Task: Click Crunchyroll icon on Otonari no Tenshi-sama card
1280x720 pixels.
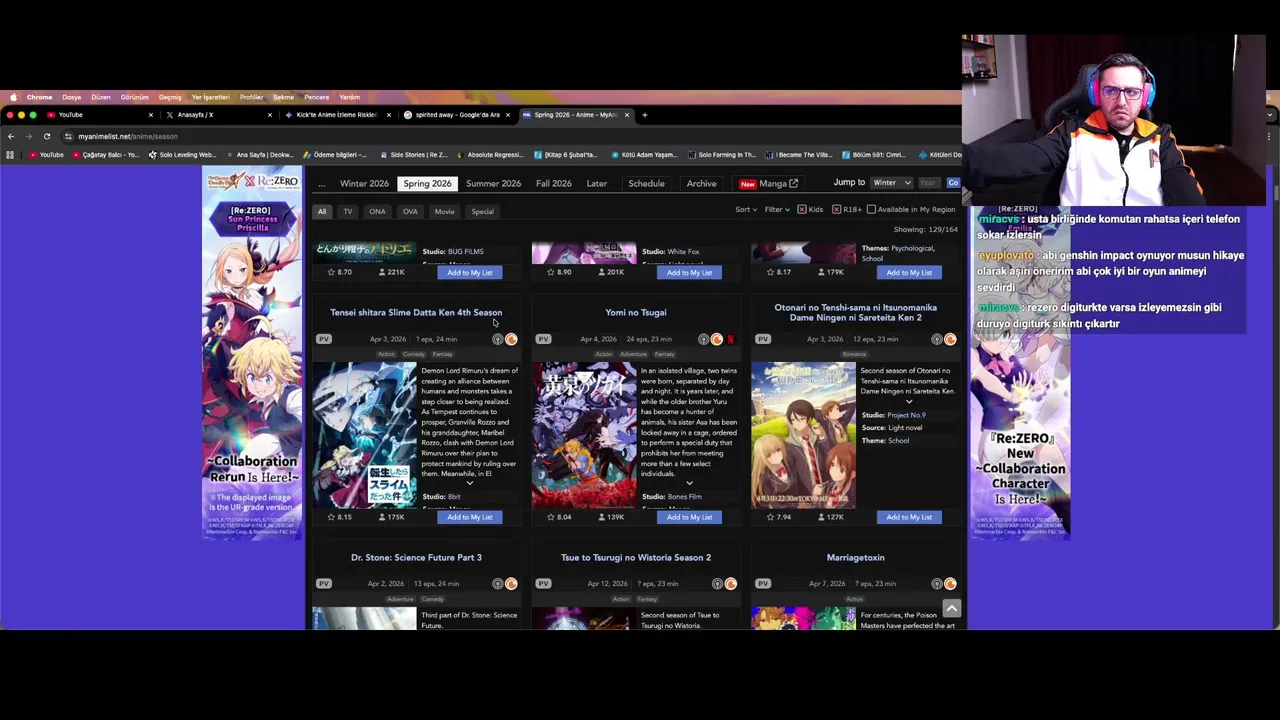Action: [x=950, y=339]
